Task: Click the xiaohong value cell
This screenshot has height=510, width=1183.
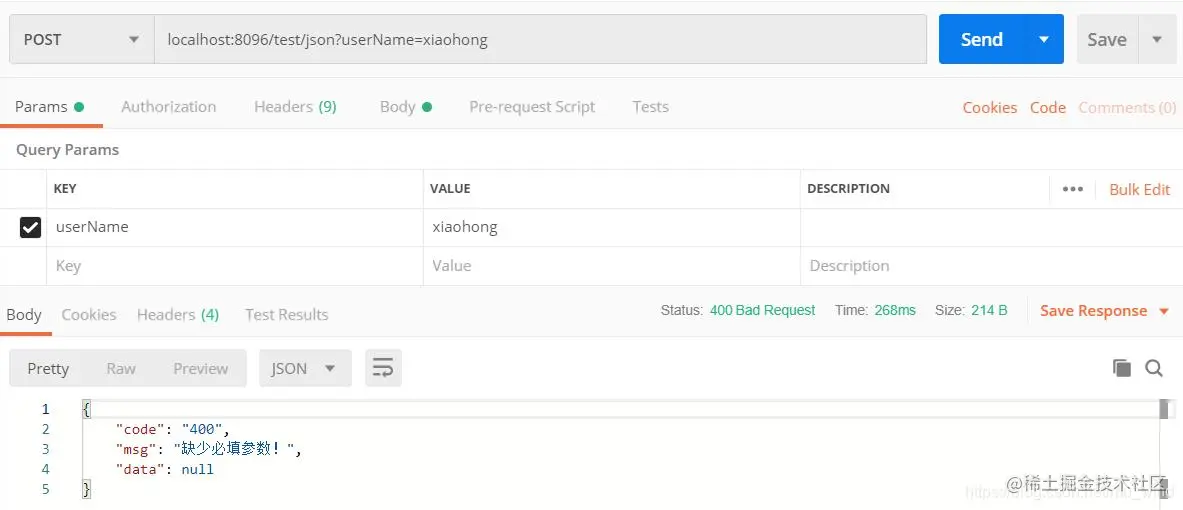Action: point(612,227)
